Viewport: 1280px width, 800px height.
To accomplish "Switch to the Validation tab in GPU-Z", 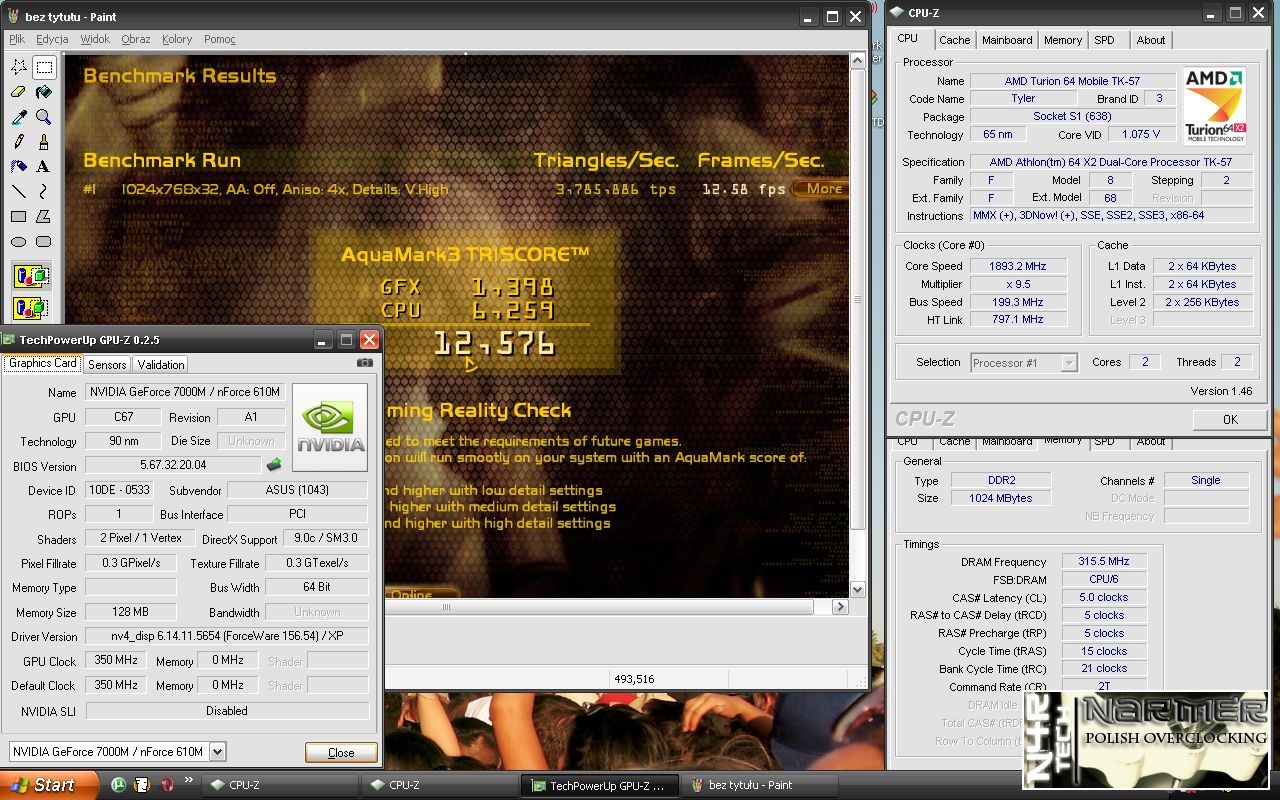I will point(161,365).
